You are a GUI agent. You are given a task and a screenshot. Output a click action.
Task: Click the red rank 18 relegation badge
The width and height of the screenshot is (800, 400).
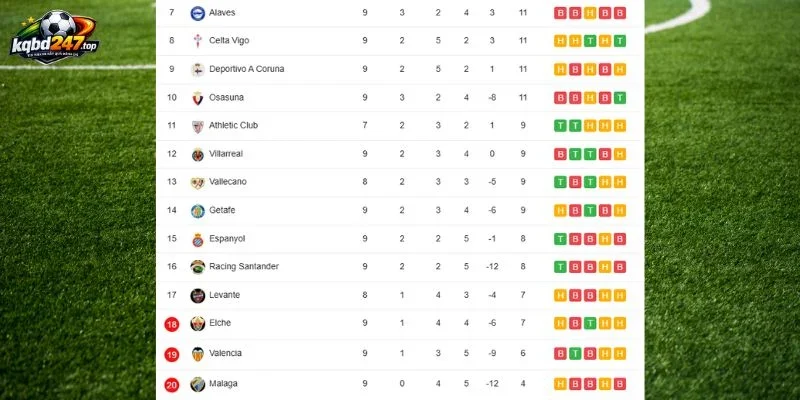point(171,324)
